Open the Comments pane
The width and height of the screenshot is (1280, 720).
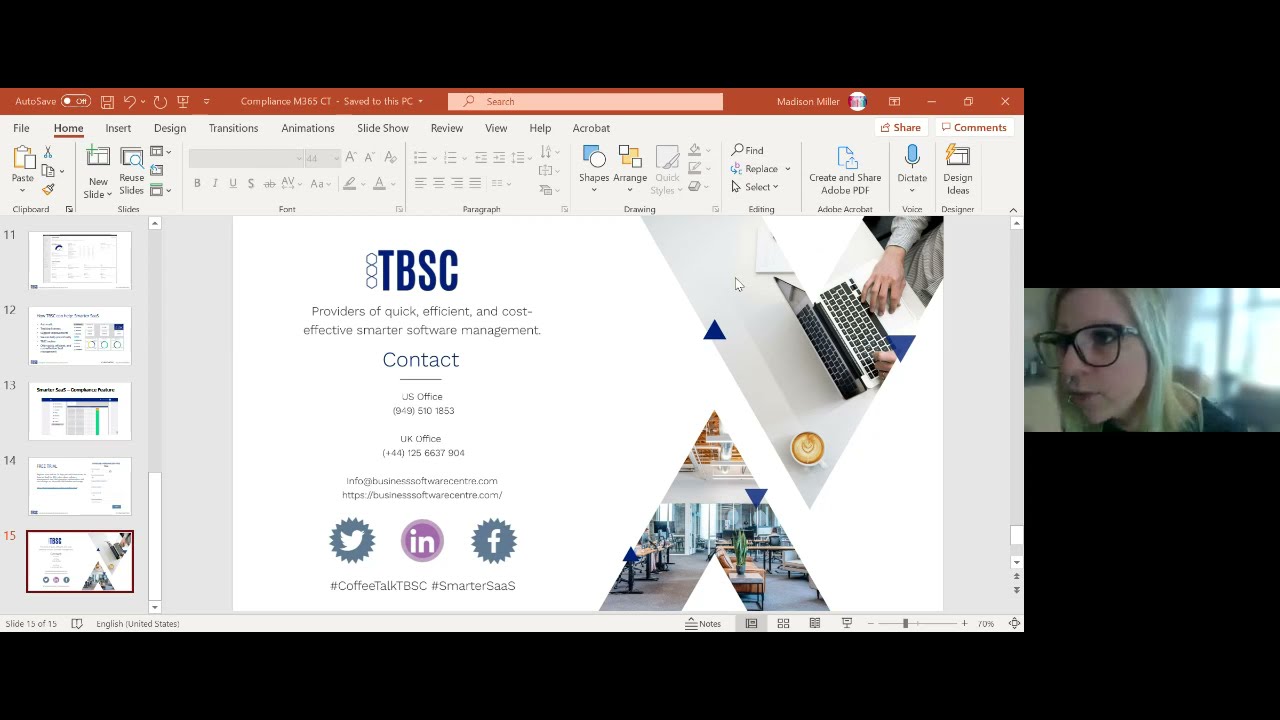[974, 128]
